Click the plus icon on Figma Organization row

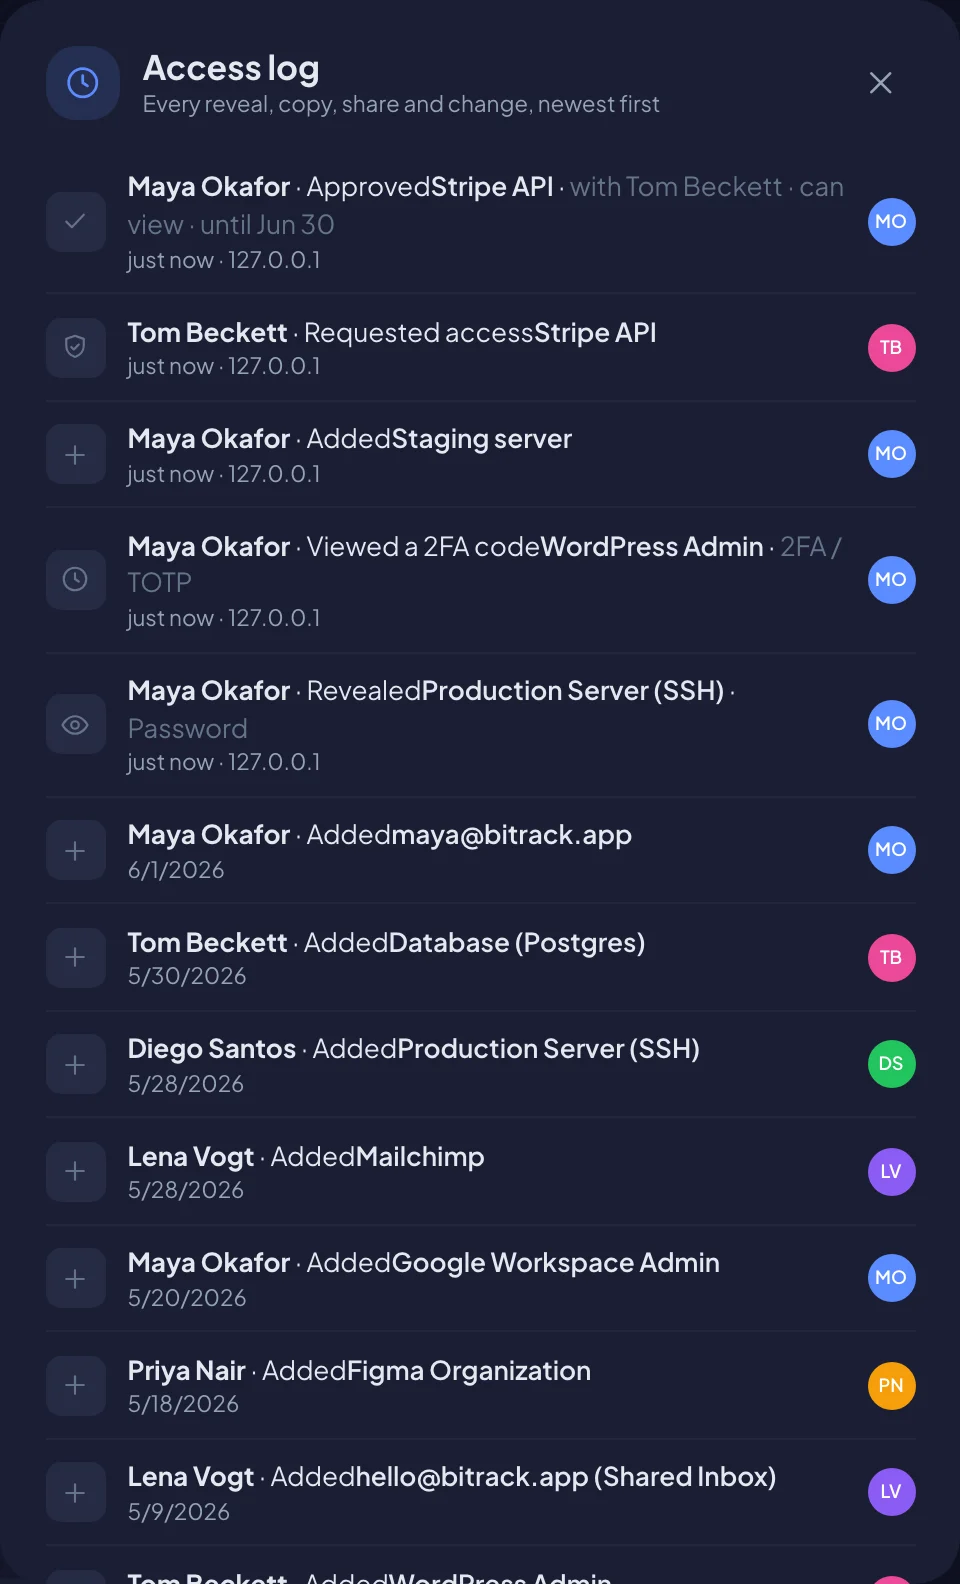click(x=76, y=1386)
